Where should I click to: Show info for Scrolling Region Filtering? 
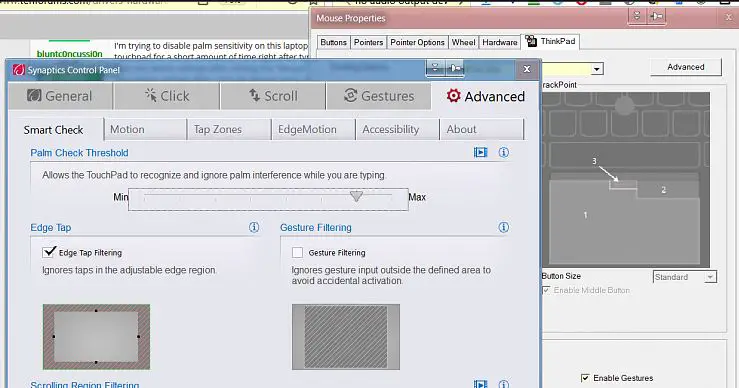coord(504,384)
